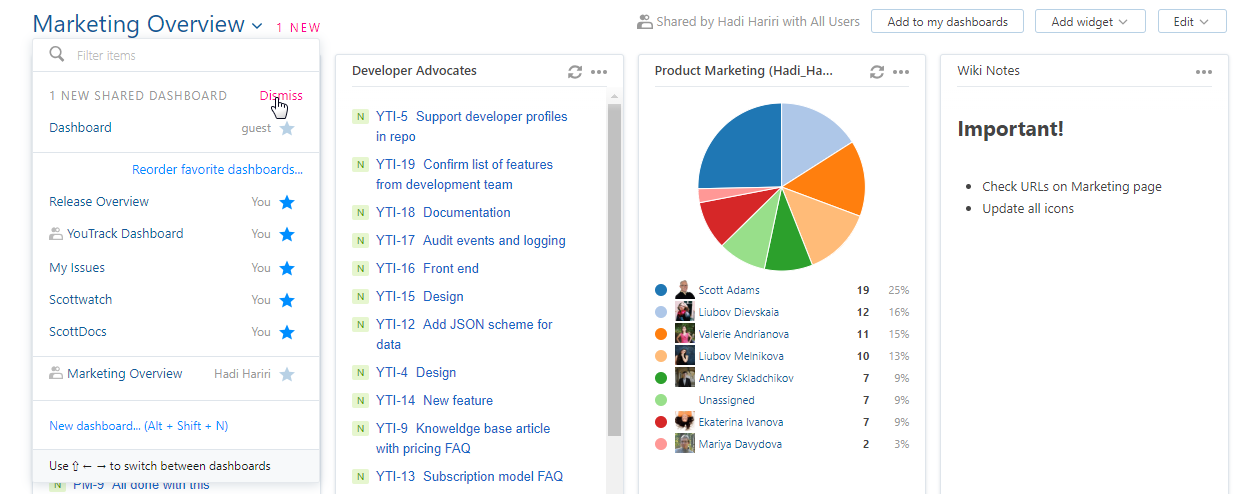Open the guest's shared Dashboard entry
Screen dimensions: 1242x494
coord(81,128)
